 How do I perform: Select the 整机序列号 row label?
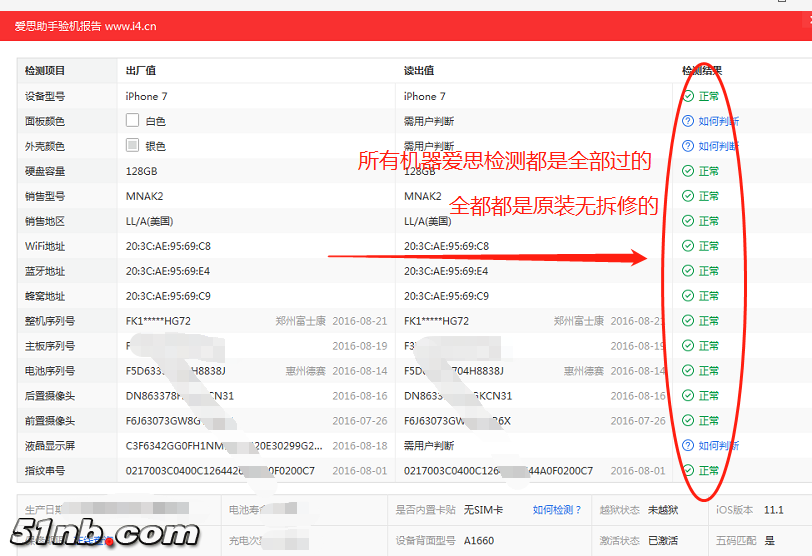coord(50,321)
